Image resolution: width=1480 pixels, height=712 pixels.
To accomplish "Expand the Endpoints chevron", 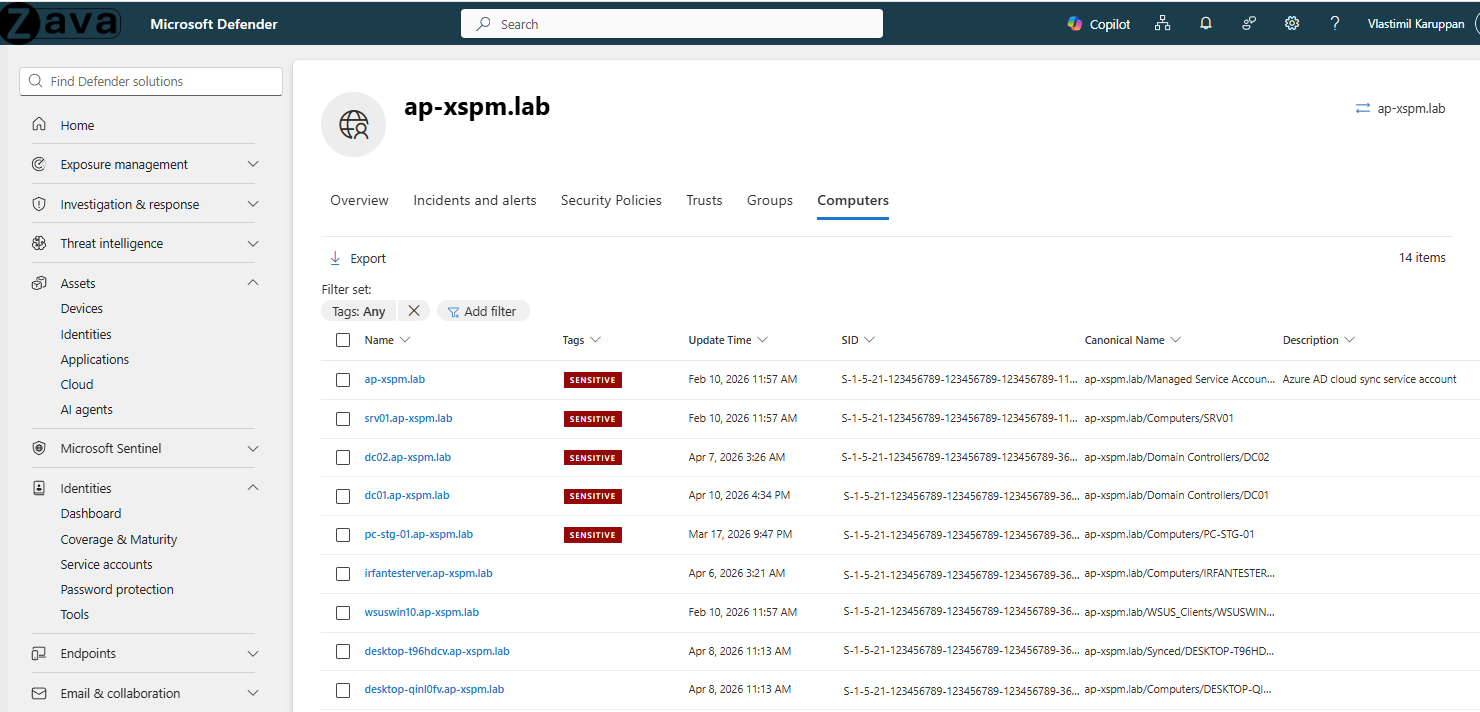I will (253, 653).
